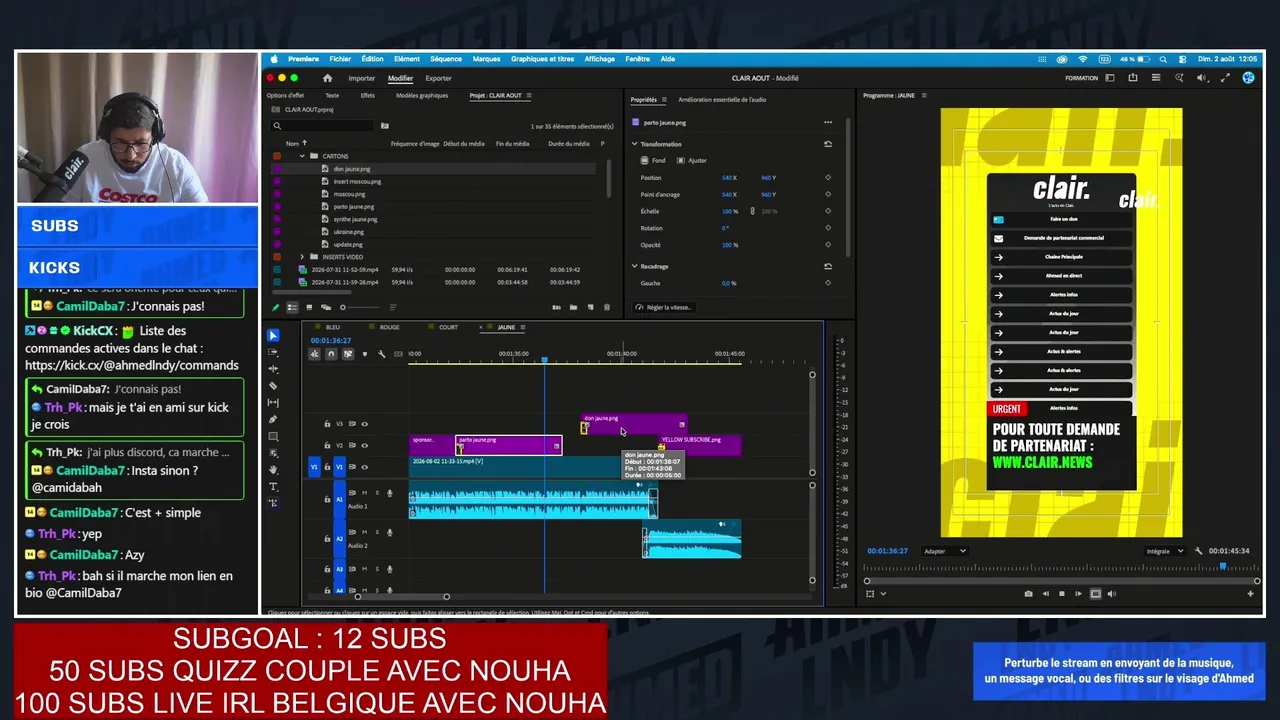Select the Hand tool
The height and width of the screenshot is (720, 1280).
point(273,469)
